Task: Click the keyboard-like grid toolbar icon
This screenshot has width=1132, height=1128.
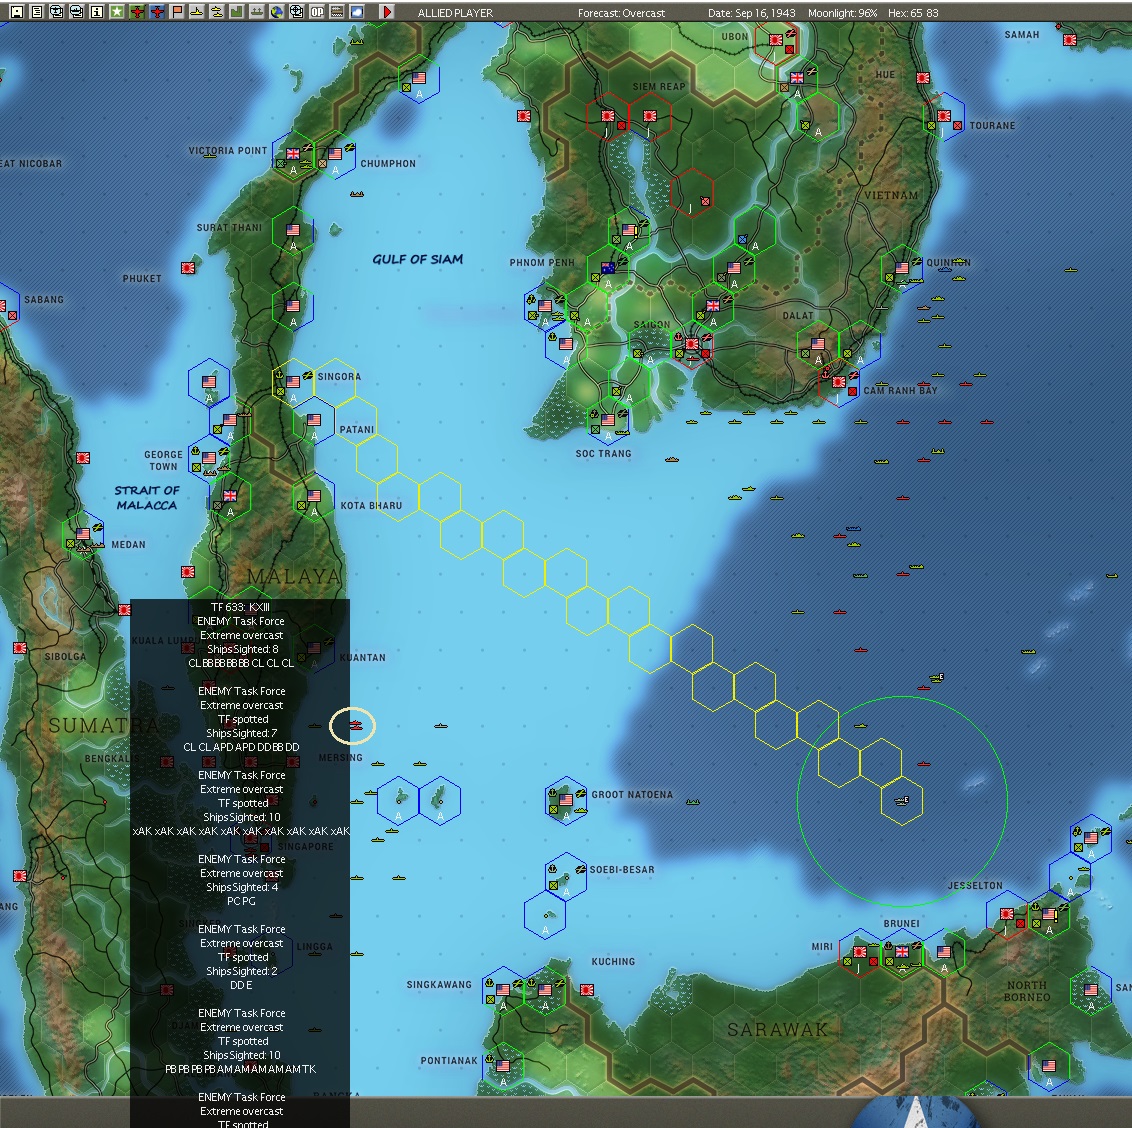Action: point(336,12)
